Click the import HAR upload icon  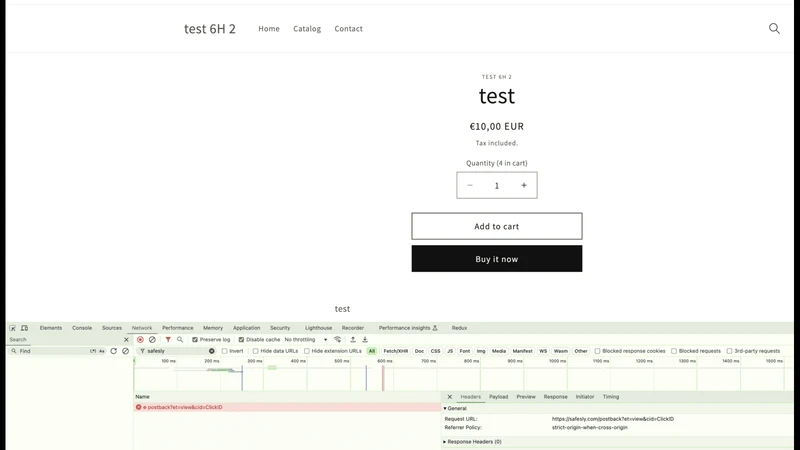click(x=353, y=340)
